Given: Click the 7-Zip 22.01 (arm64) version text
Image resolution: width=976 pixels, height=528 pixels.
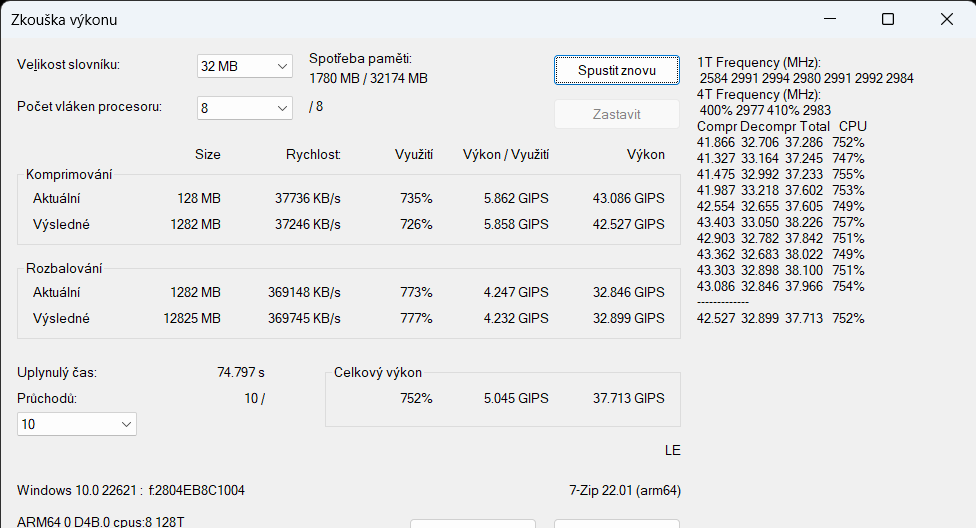Looking at the screenshot, I should tap(624, 490).
